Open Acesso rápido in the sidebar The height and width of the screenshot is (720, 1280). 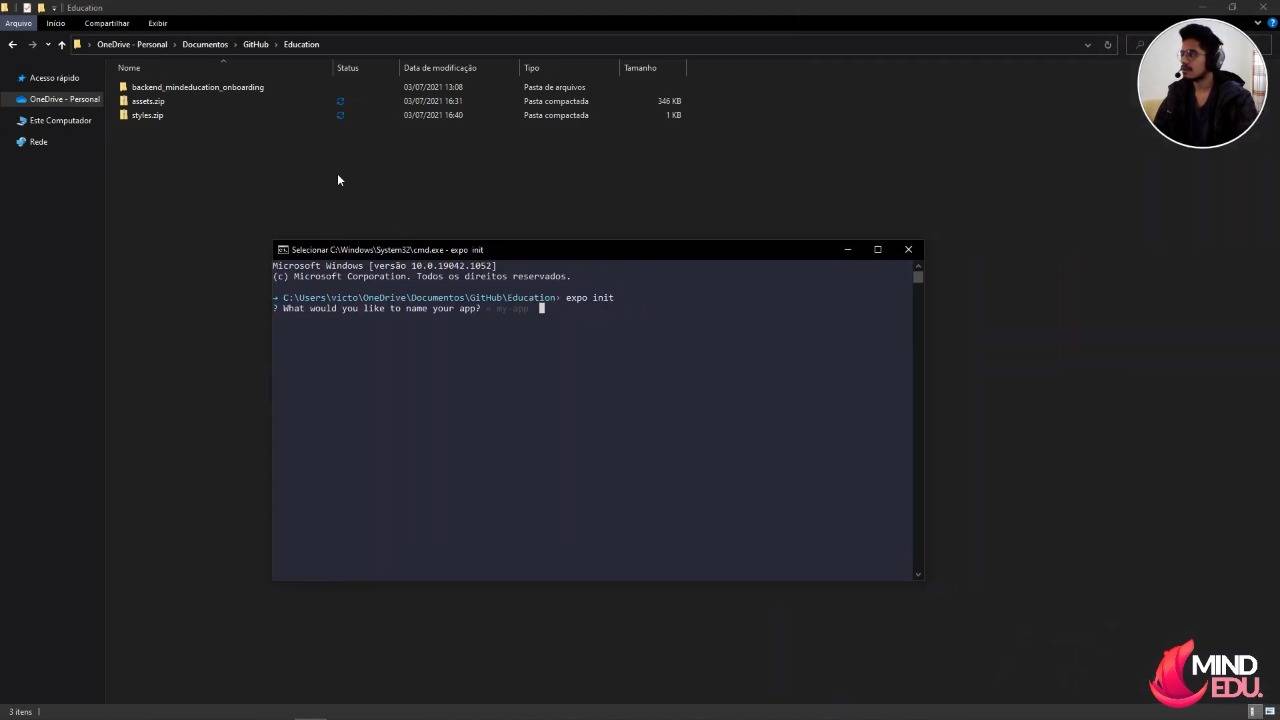click(x=54, y=78)
